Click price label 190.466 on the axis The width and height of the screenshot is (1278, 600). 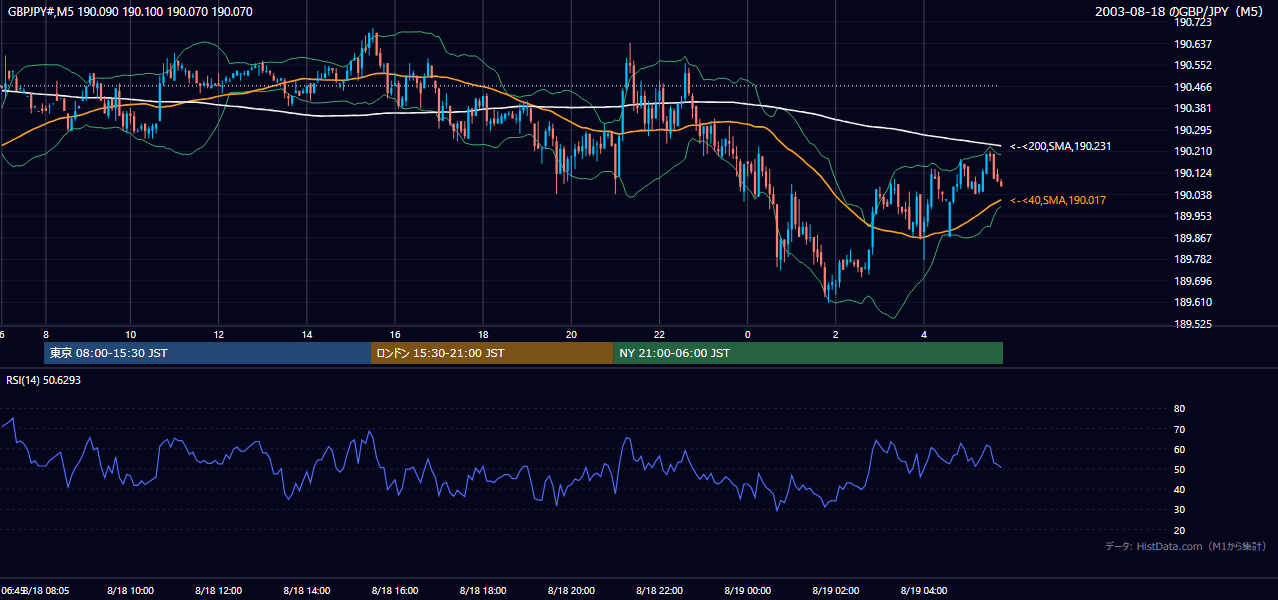[x=1193, y=87]
